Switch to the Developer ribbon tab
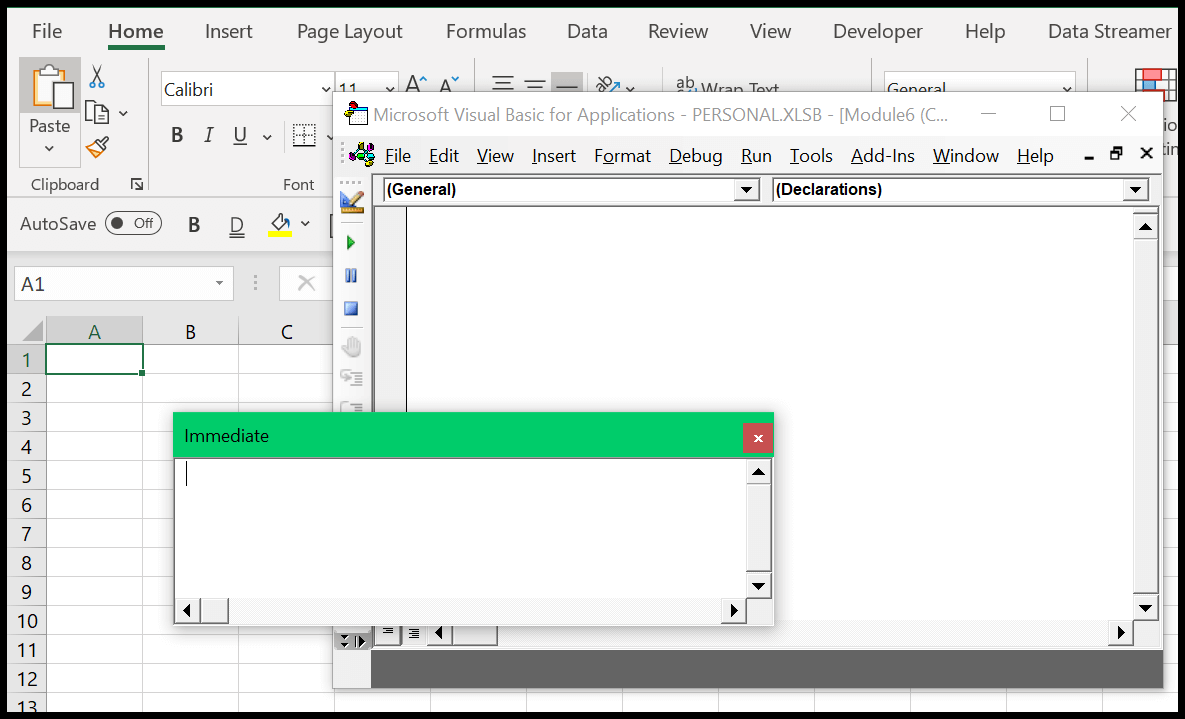 (x=877, y=31)
